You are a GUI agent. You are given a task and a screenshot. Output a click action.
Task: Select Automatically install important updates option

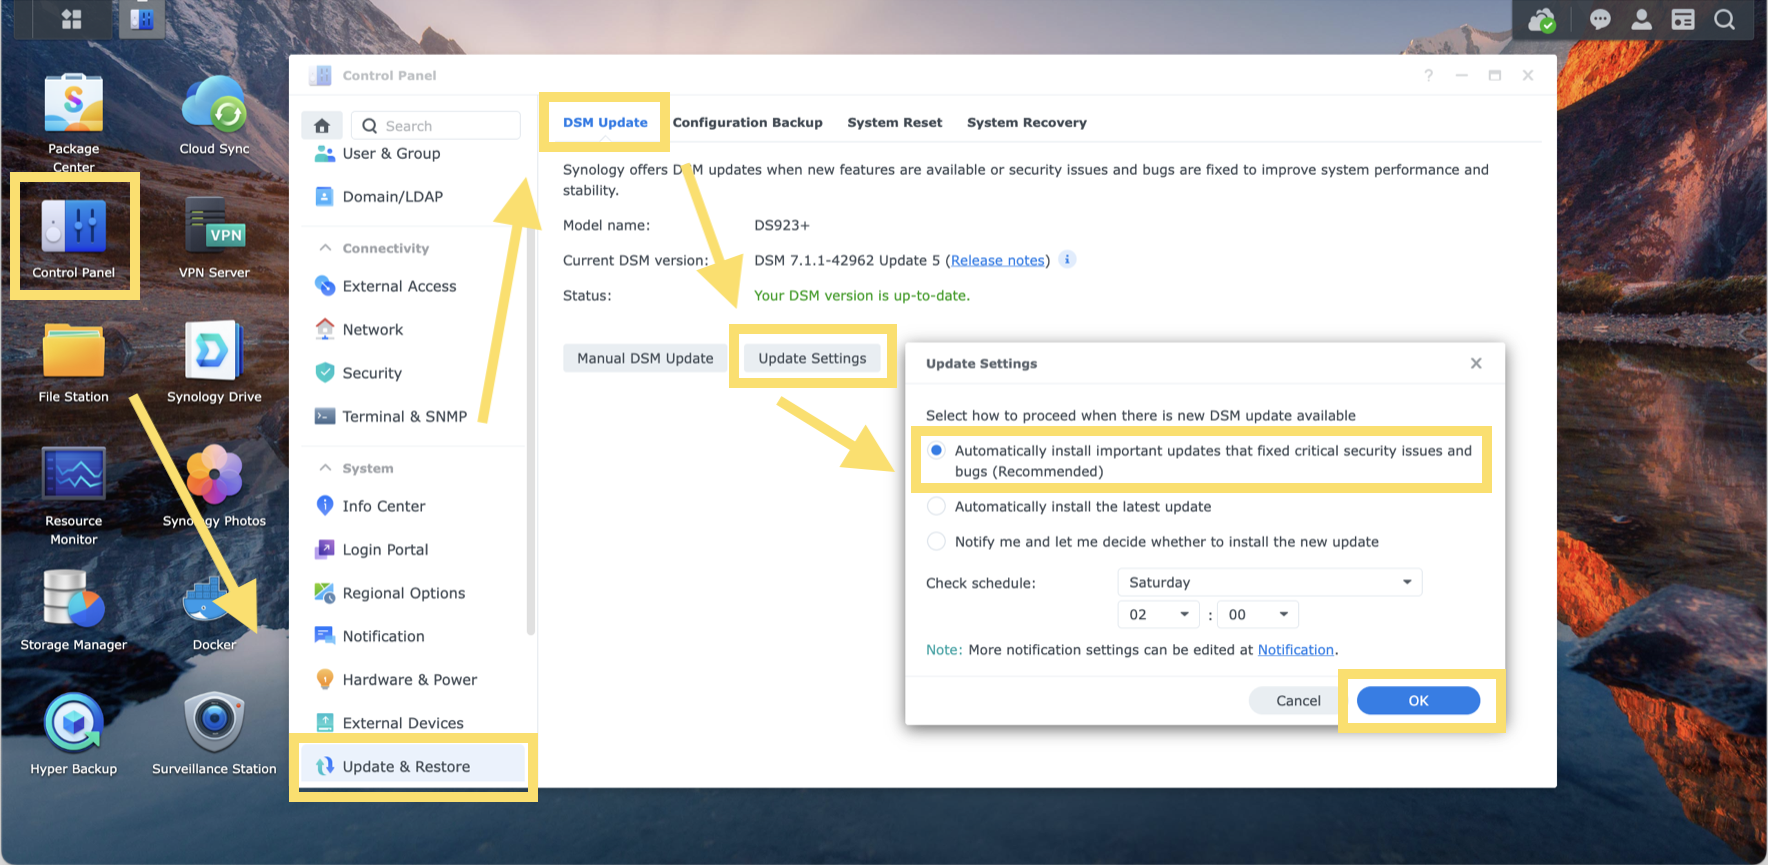[936, 451]
